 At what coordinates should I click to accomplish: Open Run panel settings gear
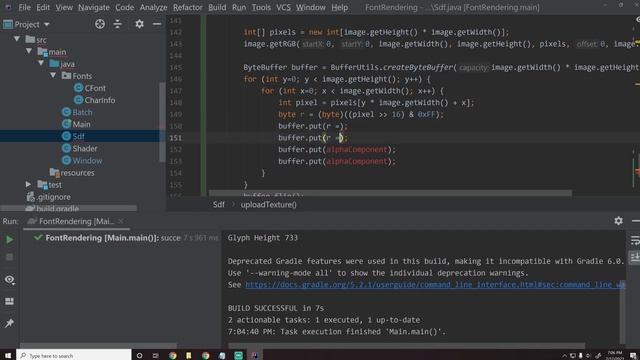[x=618, y=221]
